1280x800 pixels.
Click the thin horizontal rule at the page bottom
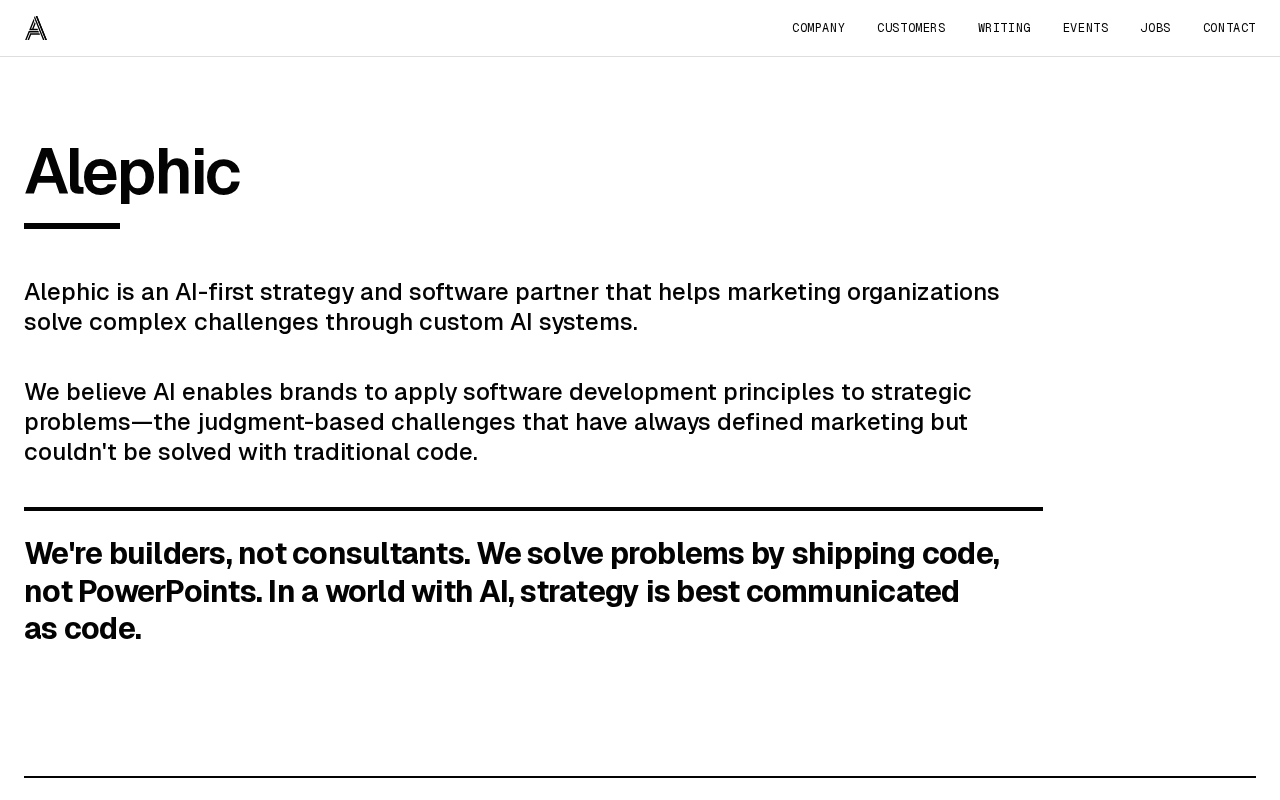click(640, 777)
